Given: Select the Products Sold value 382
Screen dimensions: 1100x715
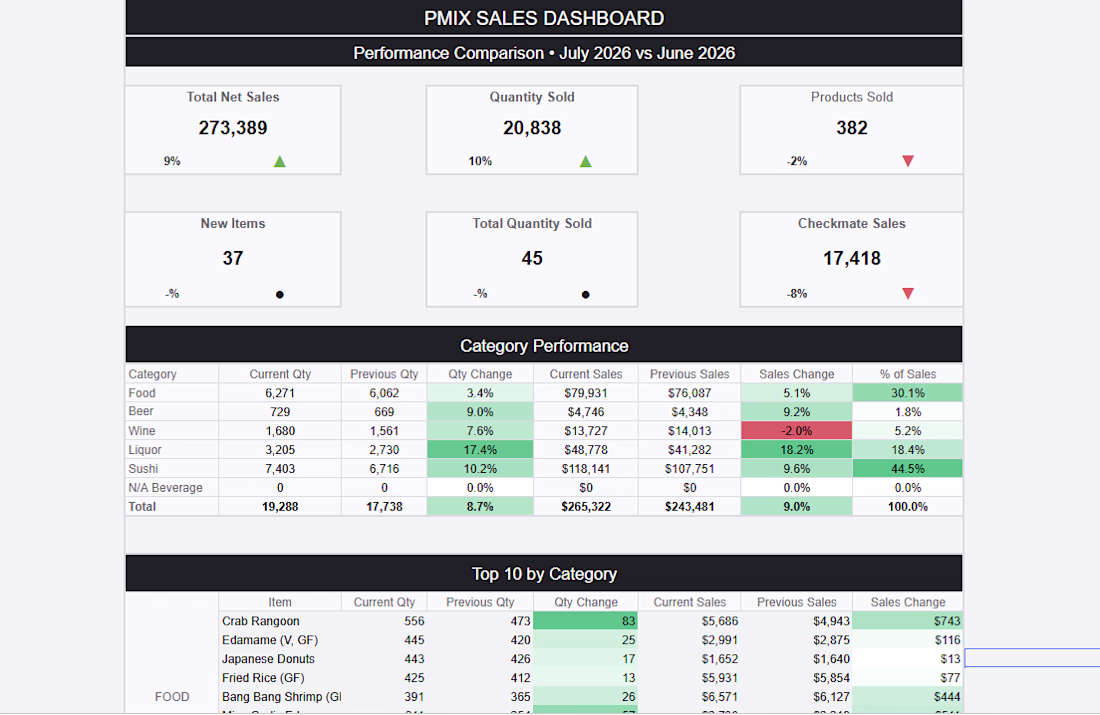Looking at the screenshot, I should (852, 128).
